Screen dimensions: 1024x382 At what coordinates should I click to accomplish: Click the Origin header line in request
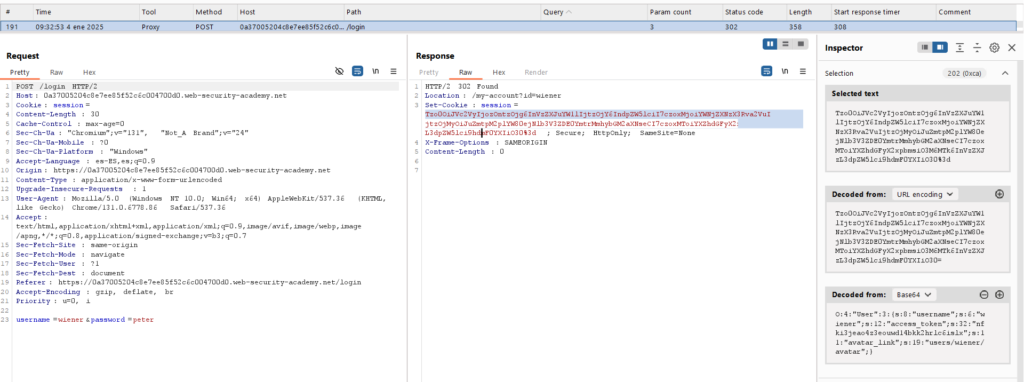point(173,170)
